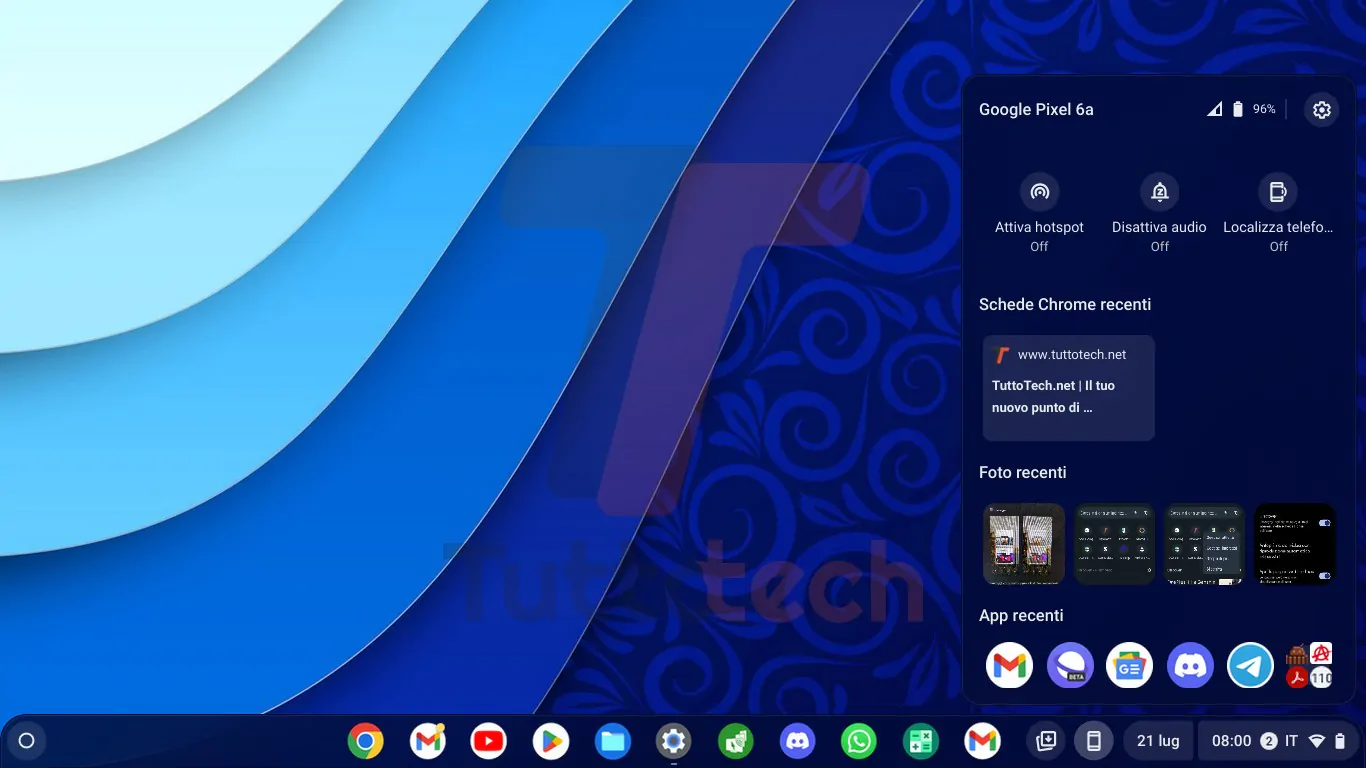
Task: Open the last recent photo with toggles
Action: [x=1295, y=544]
